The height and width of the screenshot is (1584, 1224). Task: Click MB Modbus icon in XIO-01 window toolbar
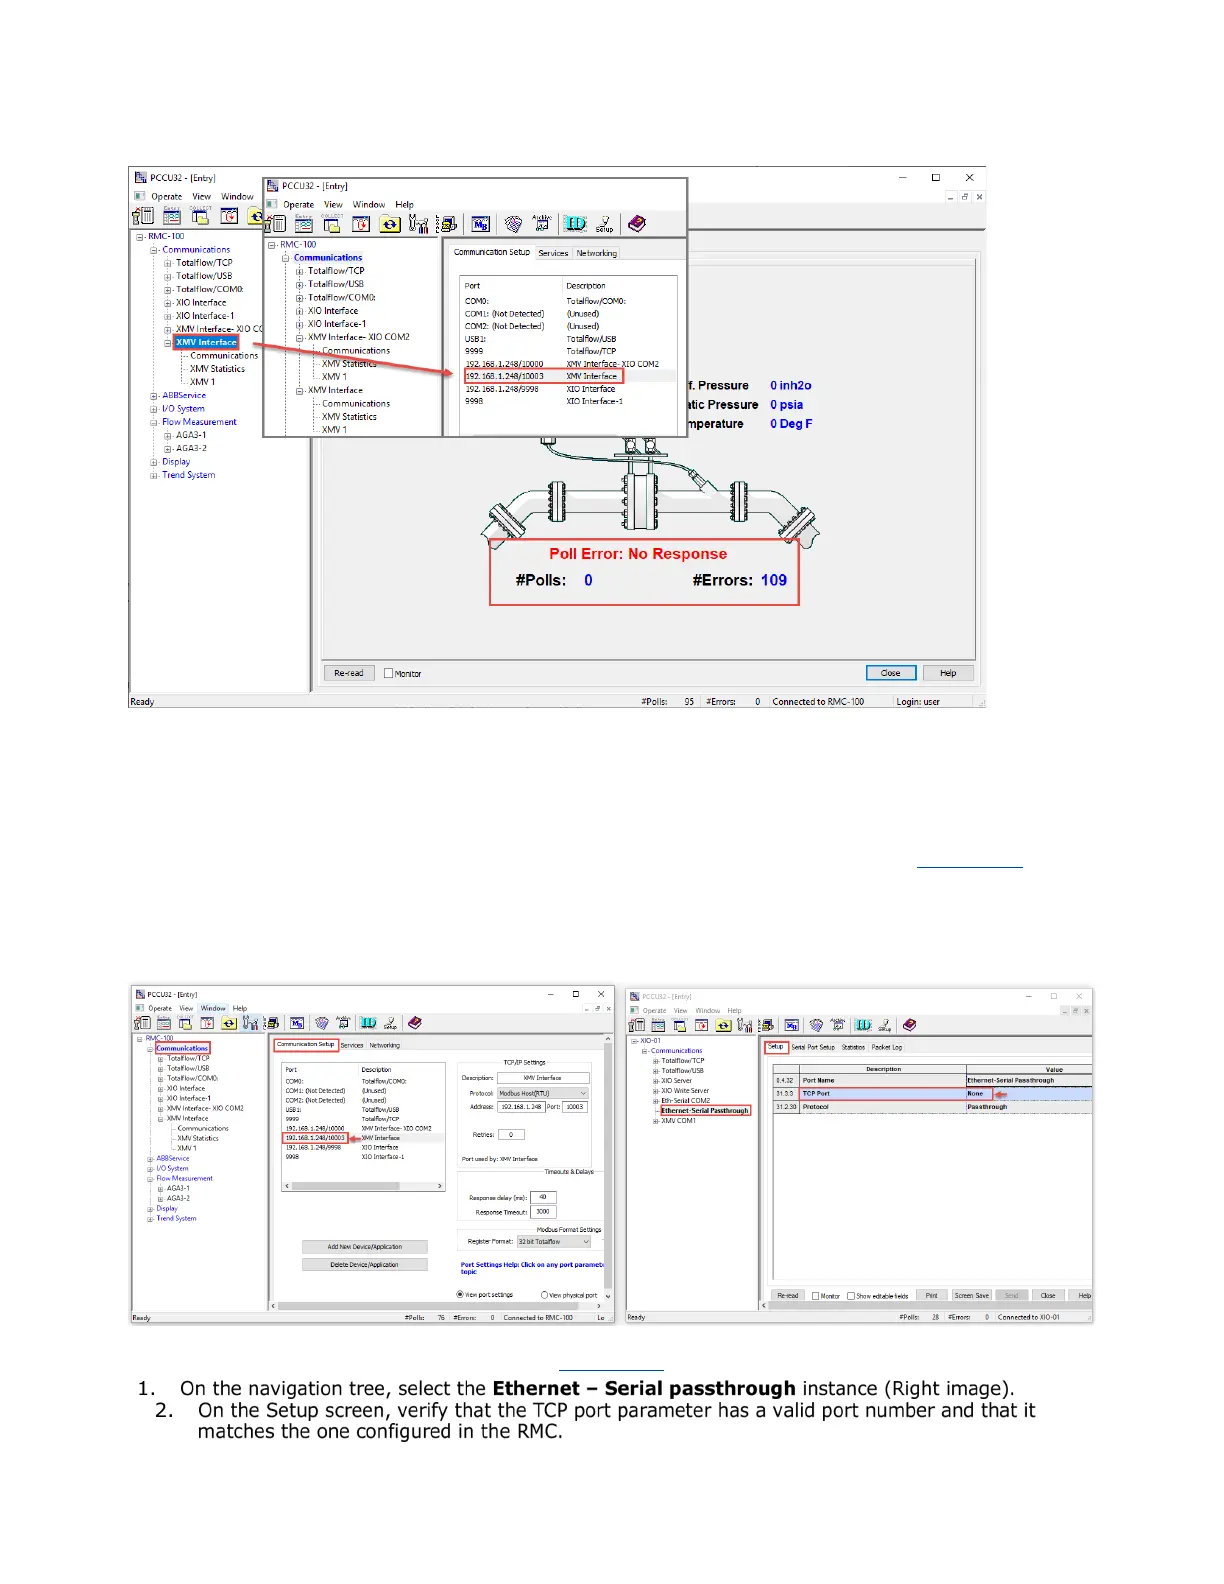(x=792, y=1025)
